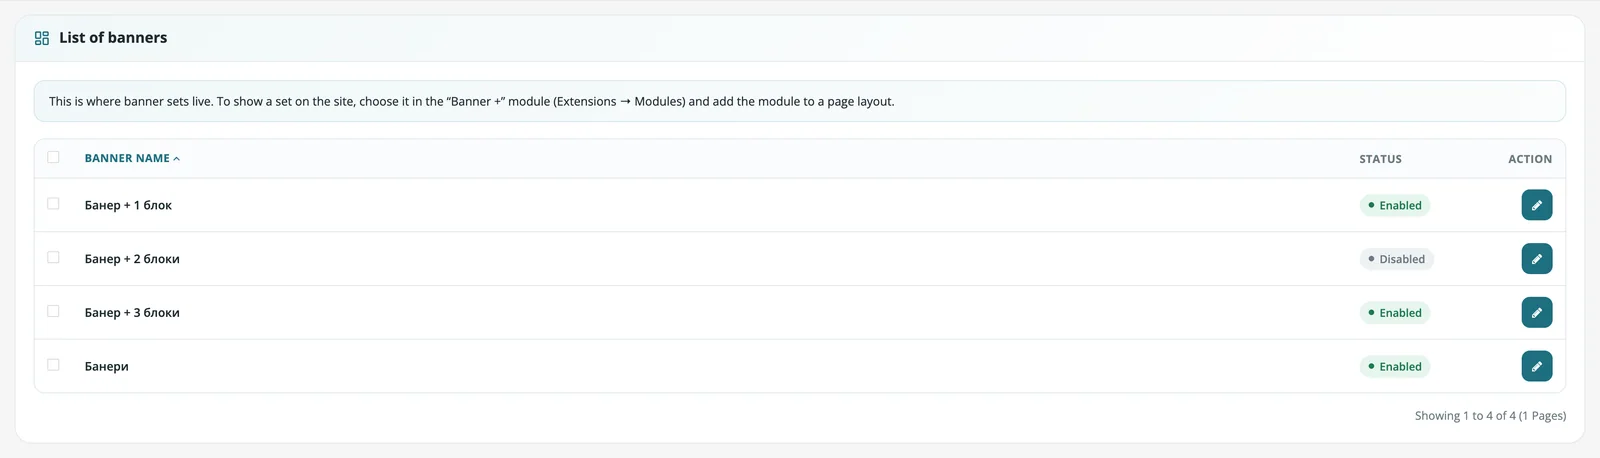The width and height of the screenshot is (1600, 458).
Task: Click the banner name Банер + 3 блоки
Action: [132, 313]
